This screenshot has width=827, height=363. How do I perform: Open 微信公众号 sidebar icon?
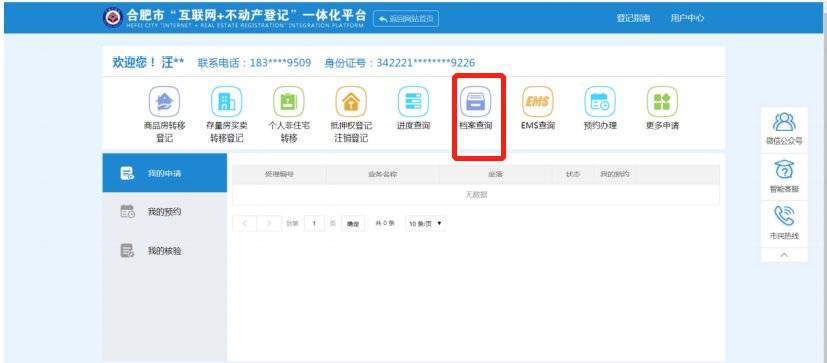(x=784, y=122)
